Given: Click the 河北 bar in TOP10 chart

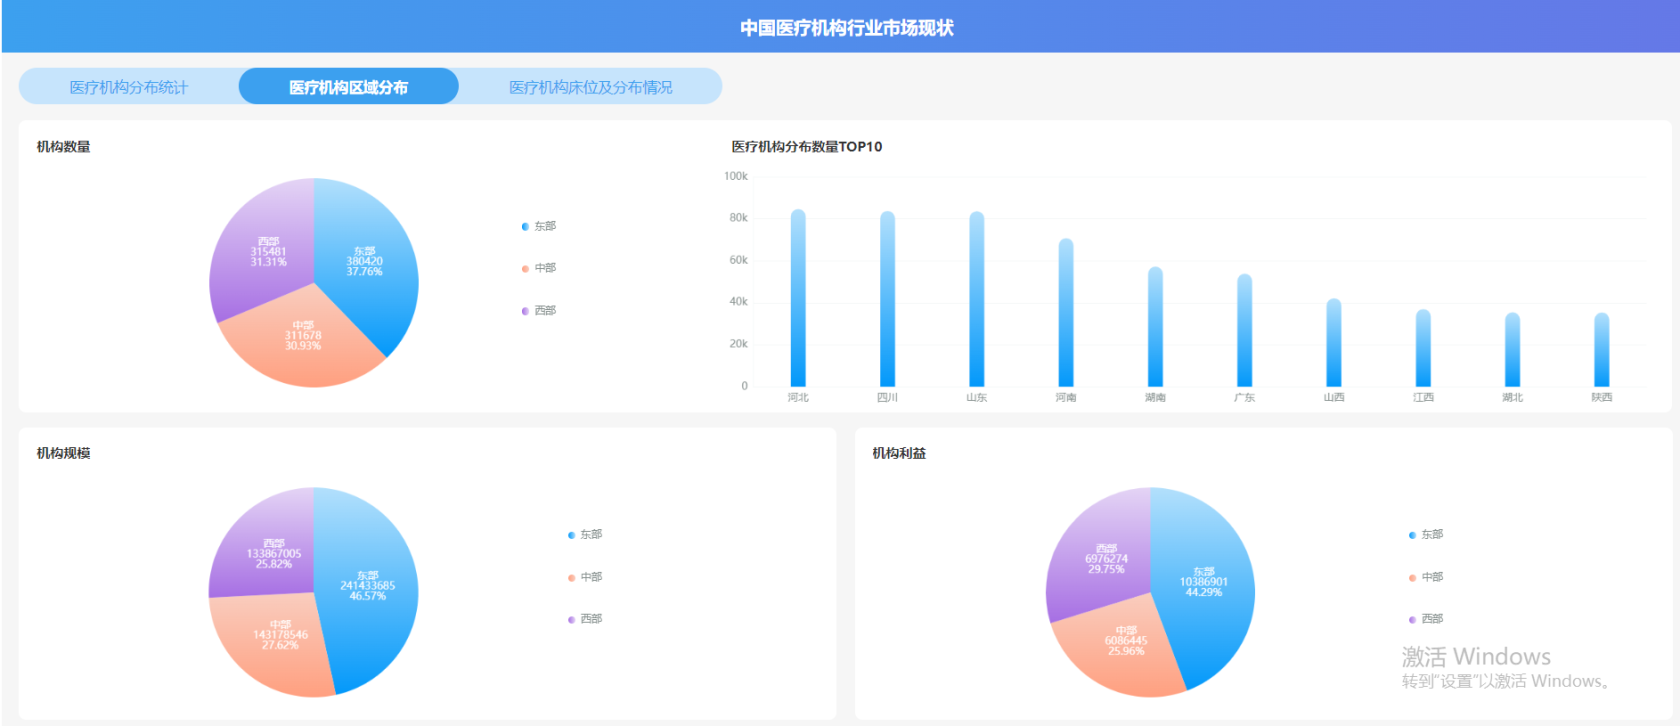Looking at the screenshot, I should pos(798,298).
